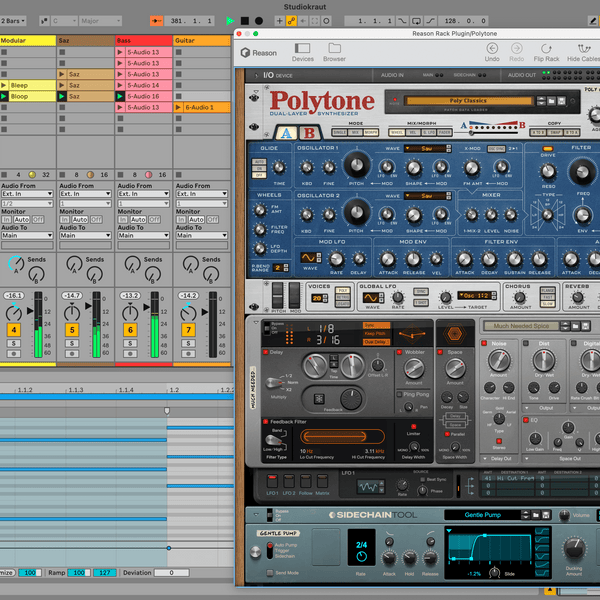600x600 pixels.
Task: Open Guitar track Audio From Ext. In dropdown
Action: 202,194
